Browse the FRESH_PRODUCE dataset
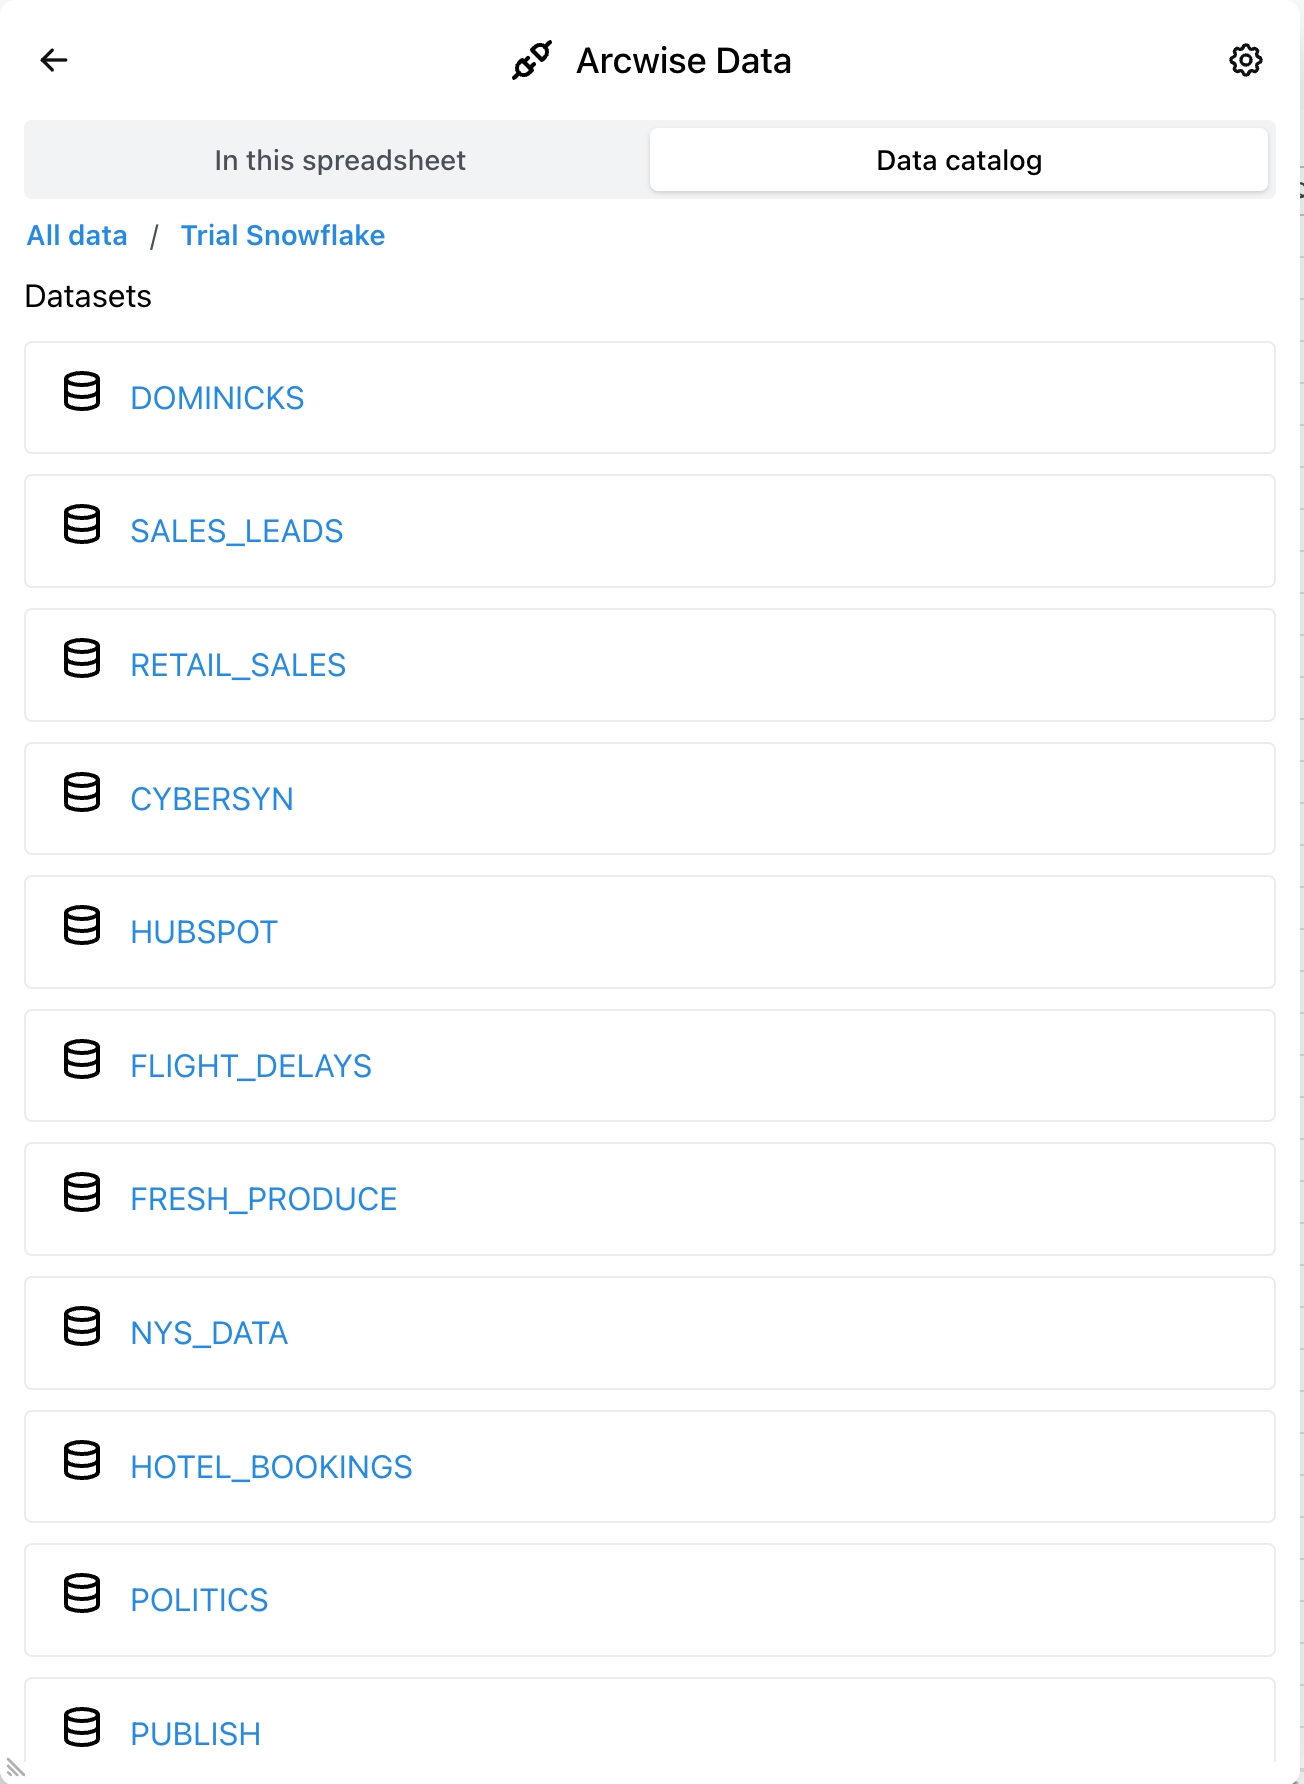1304x1784 pixels. click(x=264, y=1199)
